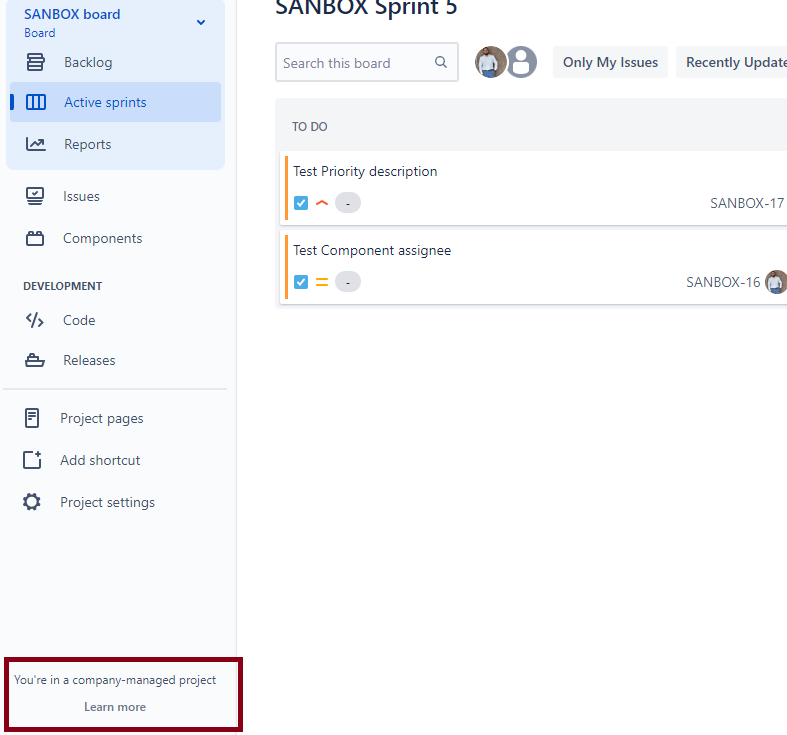The width and height of the screenshot is (787, 735).
Task: Toggle the Recently Updated filter
Action: tap(732, 62)
